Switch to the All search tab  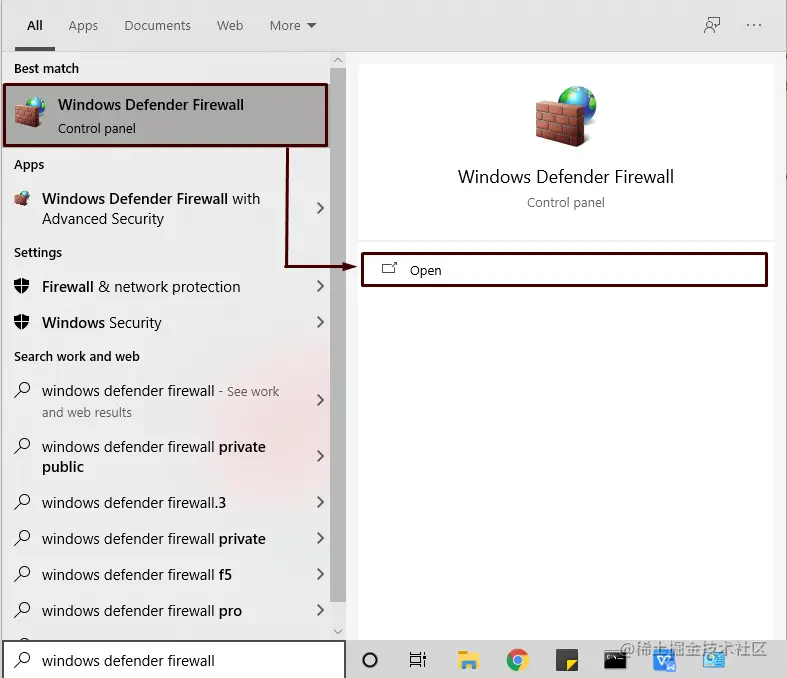[x=35, y=26]
